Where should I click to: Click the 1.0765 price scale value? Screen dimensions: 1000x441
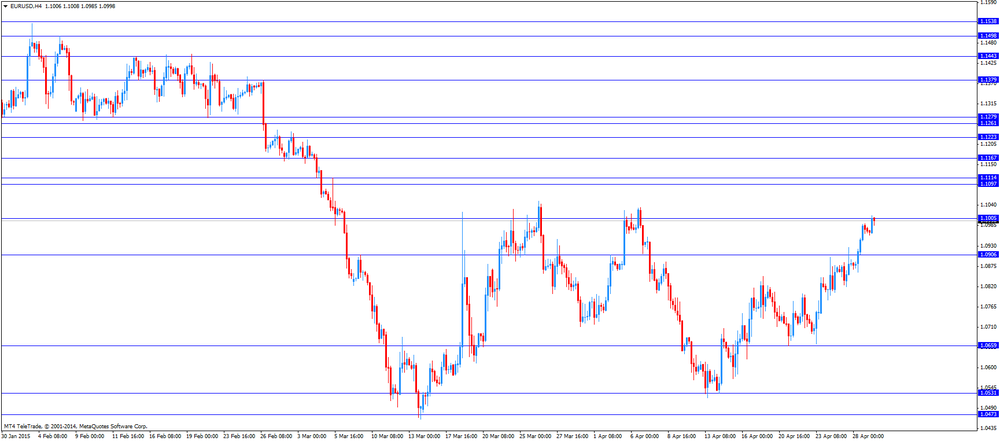(989, 306)
